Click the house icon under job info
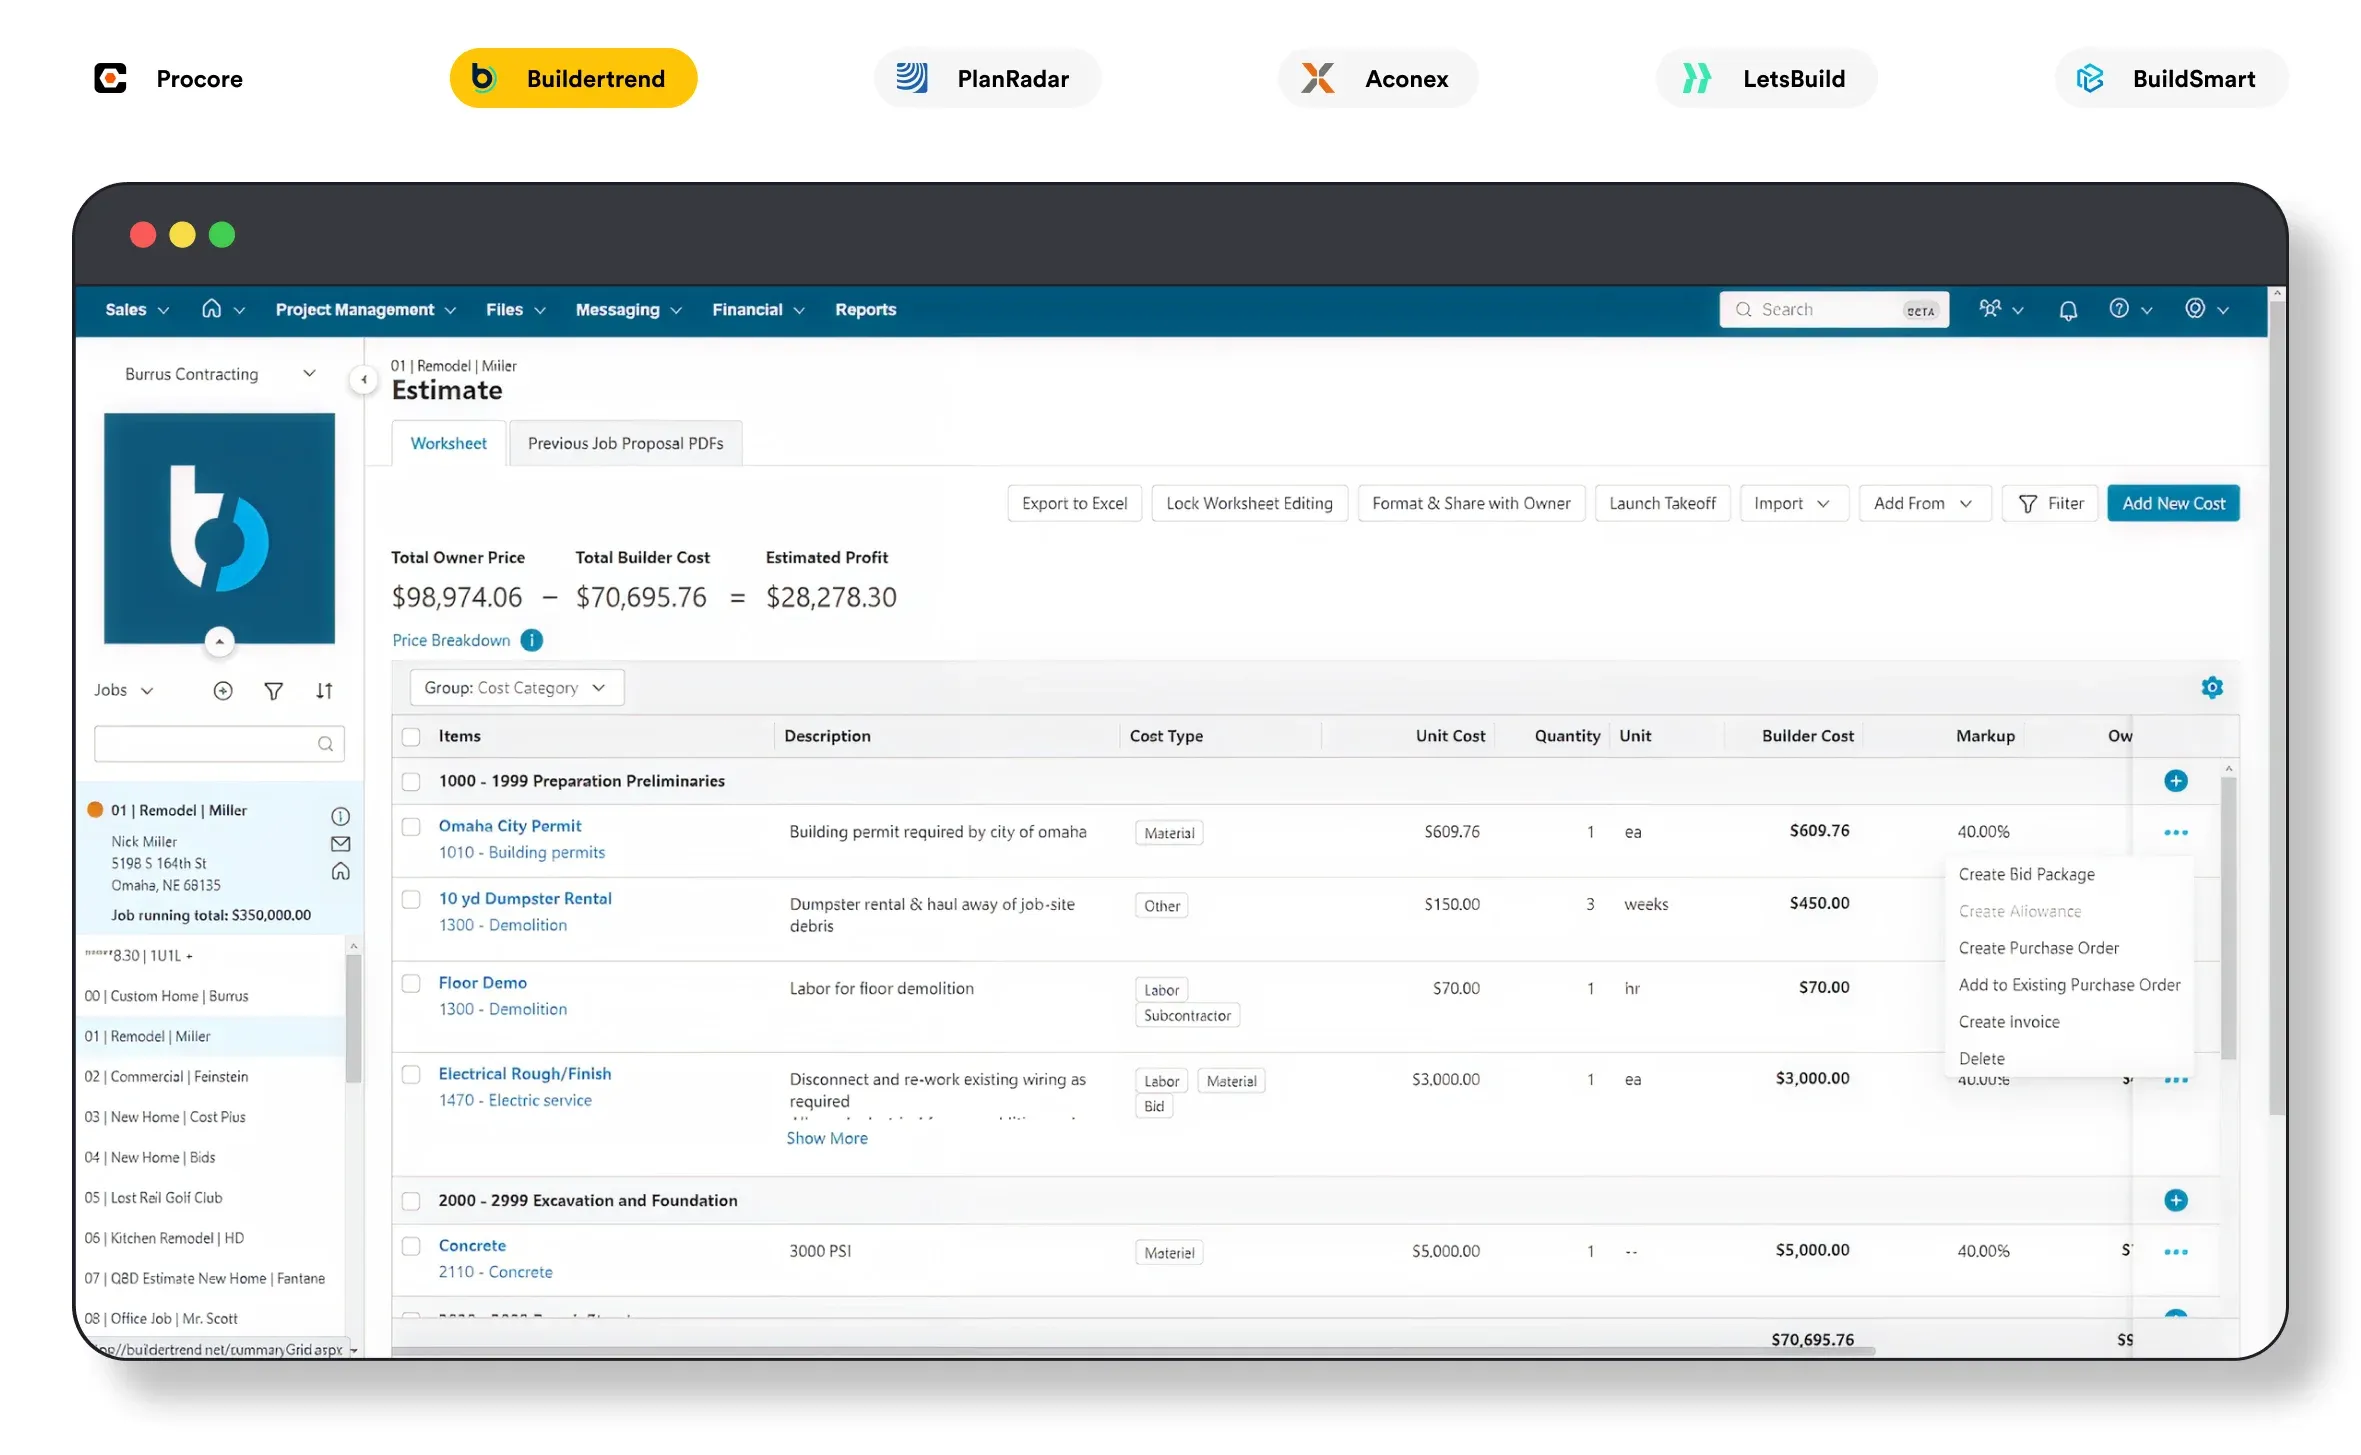Viewport: 2361px width, 1455px height. tap(340, 872)
